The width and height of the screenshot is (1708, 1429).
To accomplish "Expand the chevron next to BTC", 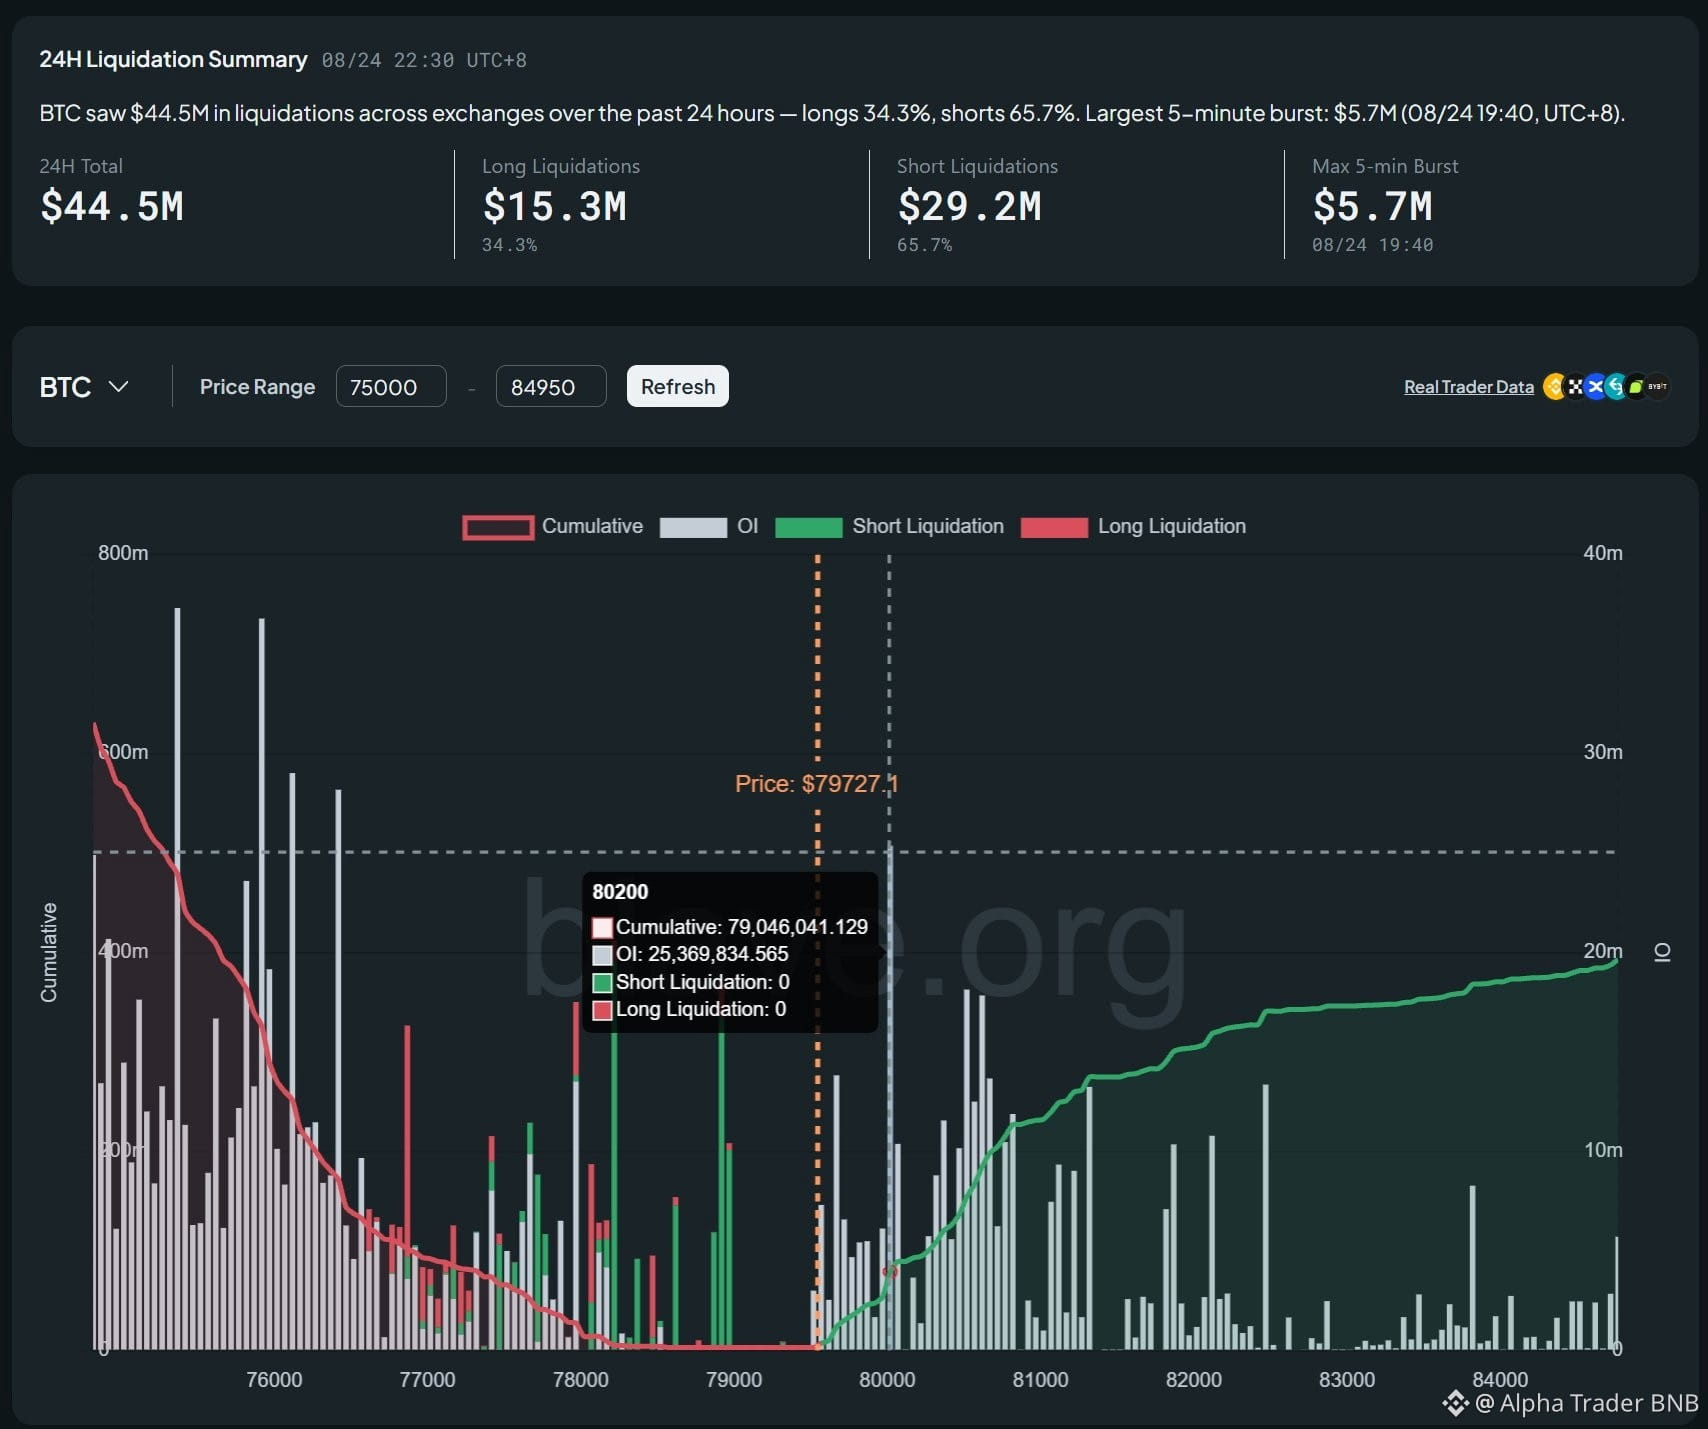I will pyautogui.click(x=118, y=387).
